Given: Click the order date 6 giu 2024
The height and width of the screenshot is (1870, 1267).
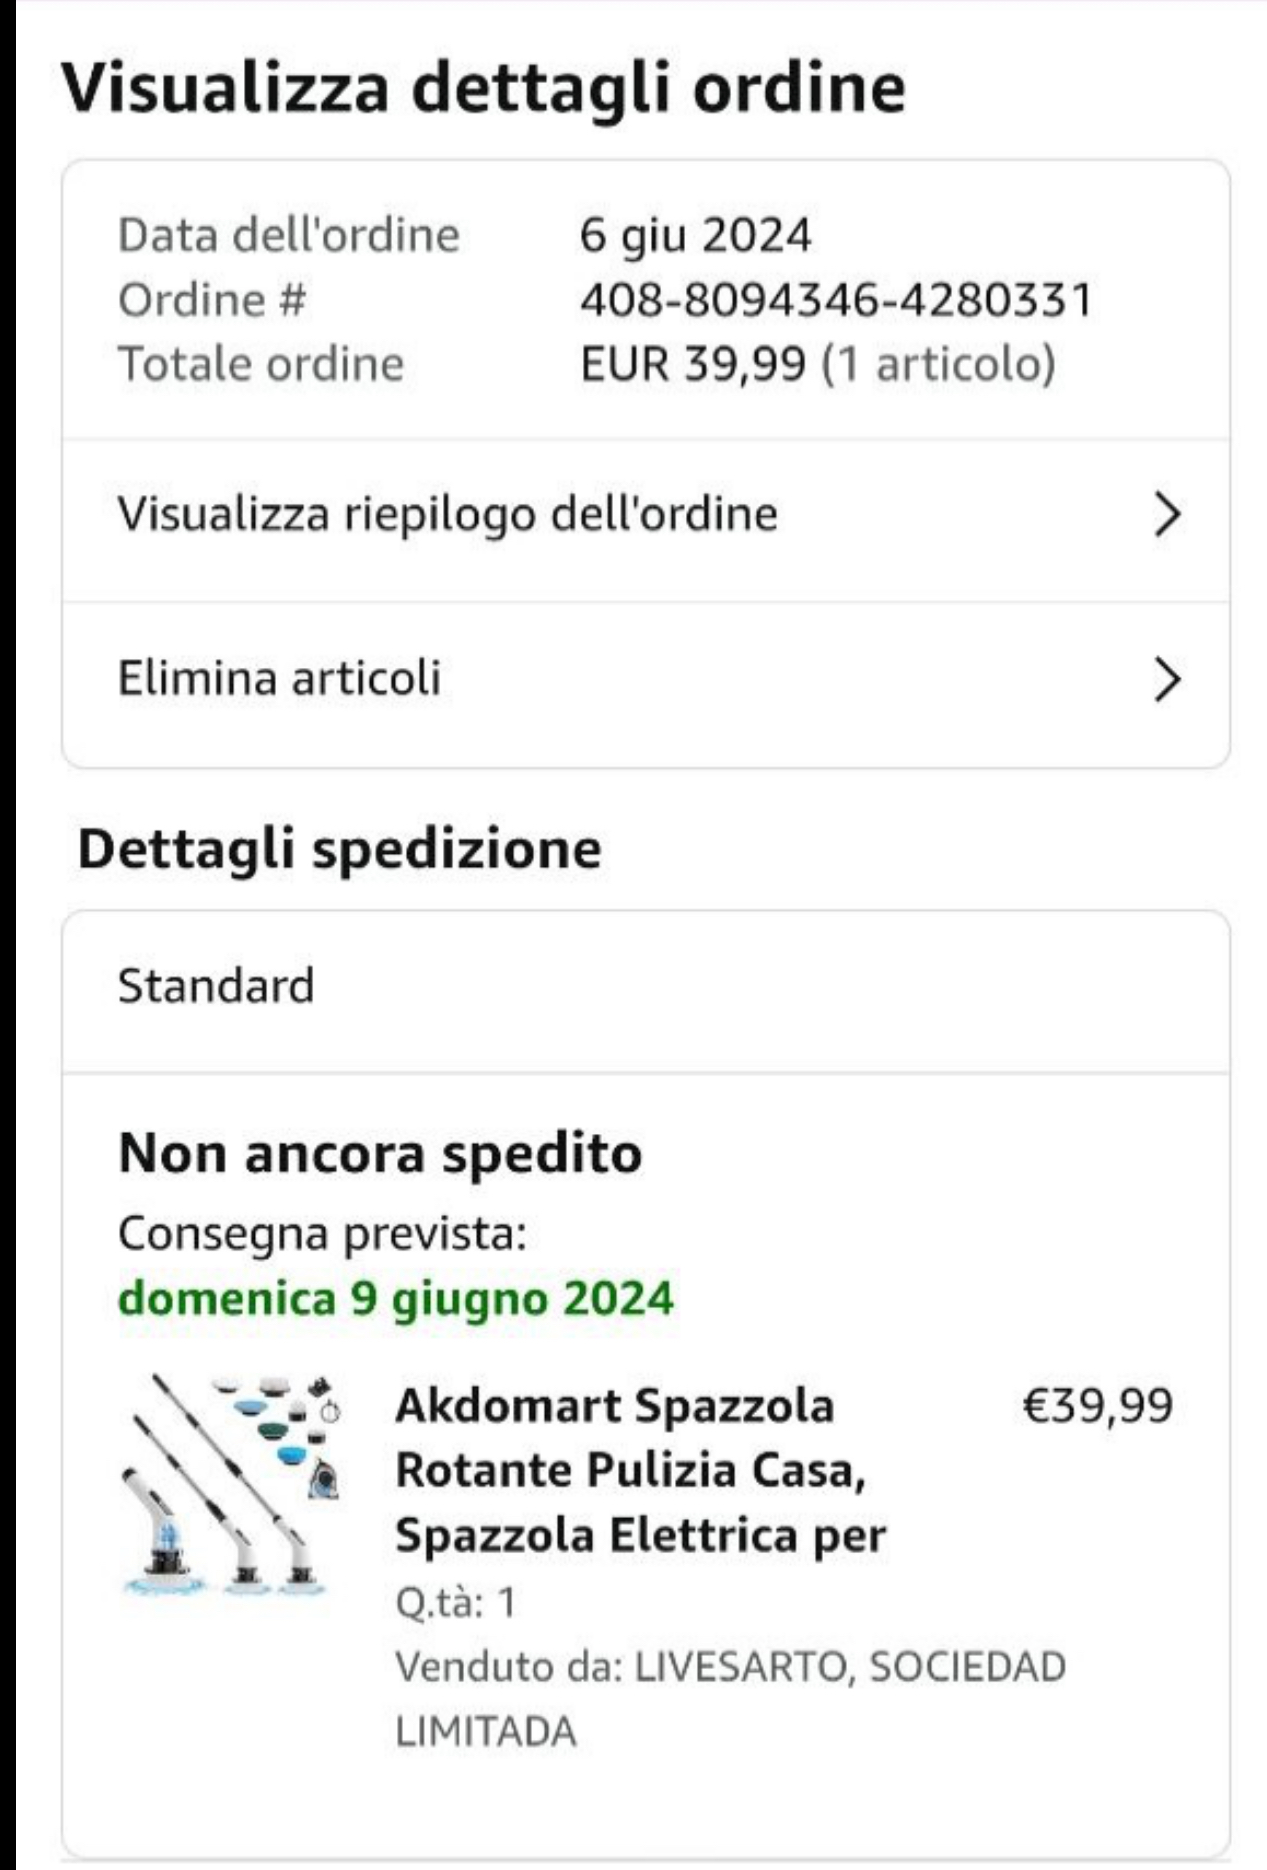Looking at the screenshot, I should pyautogui.click(x=695, y=236).
